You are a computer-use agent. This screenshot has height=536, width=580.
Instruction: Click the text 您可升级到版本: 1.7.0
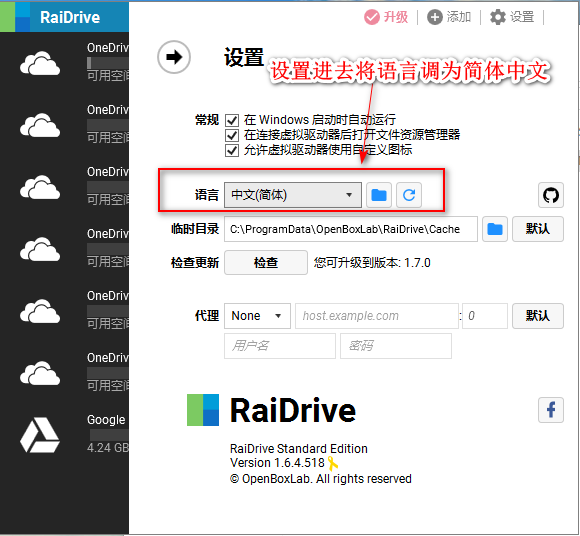click(372, 263)
